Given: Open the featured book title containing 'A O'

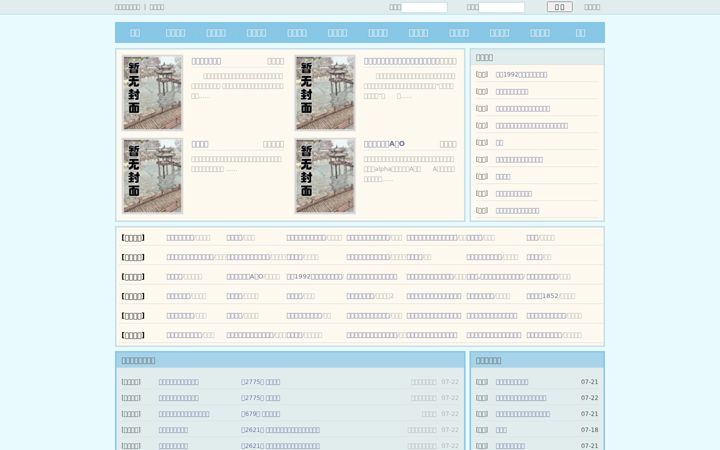Looking at the screenshot, I should coord(384,144).
